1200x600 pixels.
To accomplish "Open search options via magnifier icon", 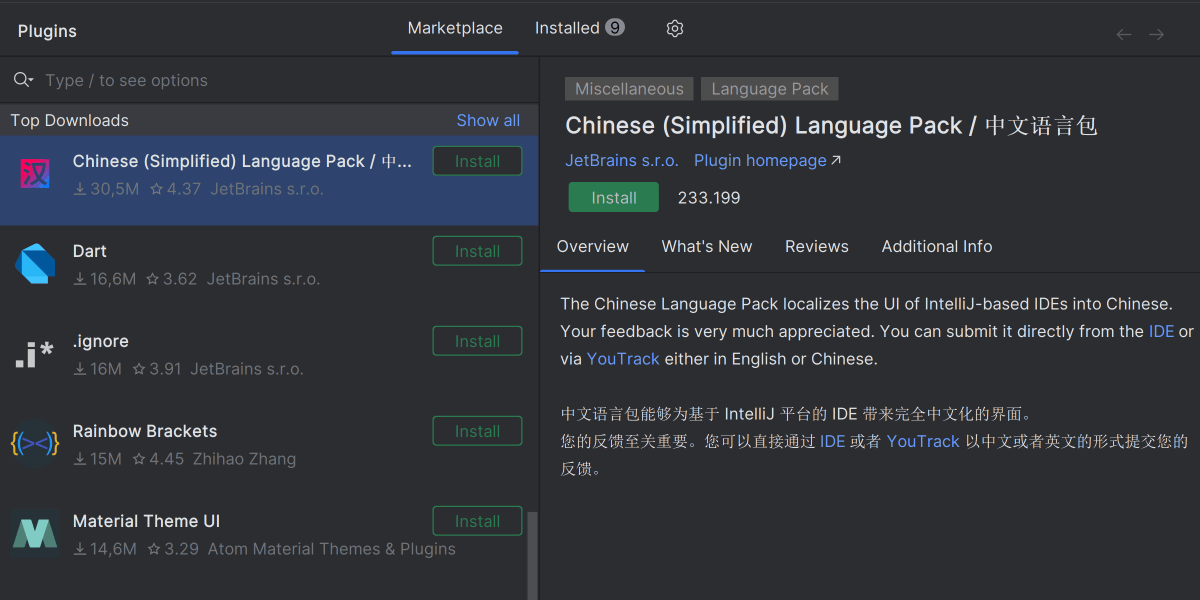I will [23, 80].
